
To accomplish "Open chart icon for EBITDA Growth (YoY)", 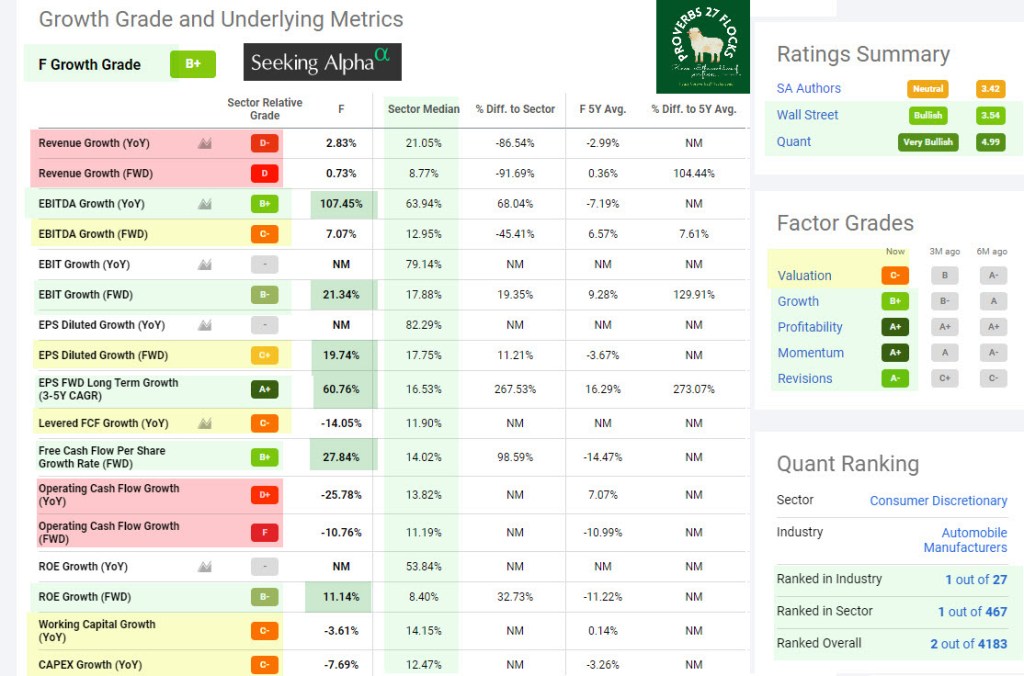I will (x=205, y=204).
